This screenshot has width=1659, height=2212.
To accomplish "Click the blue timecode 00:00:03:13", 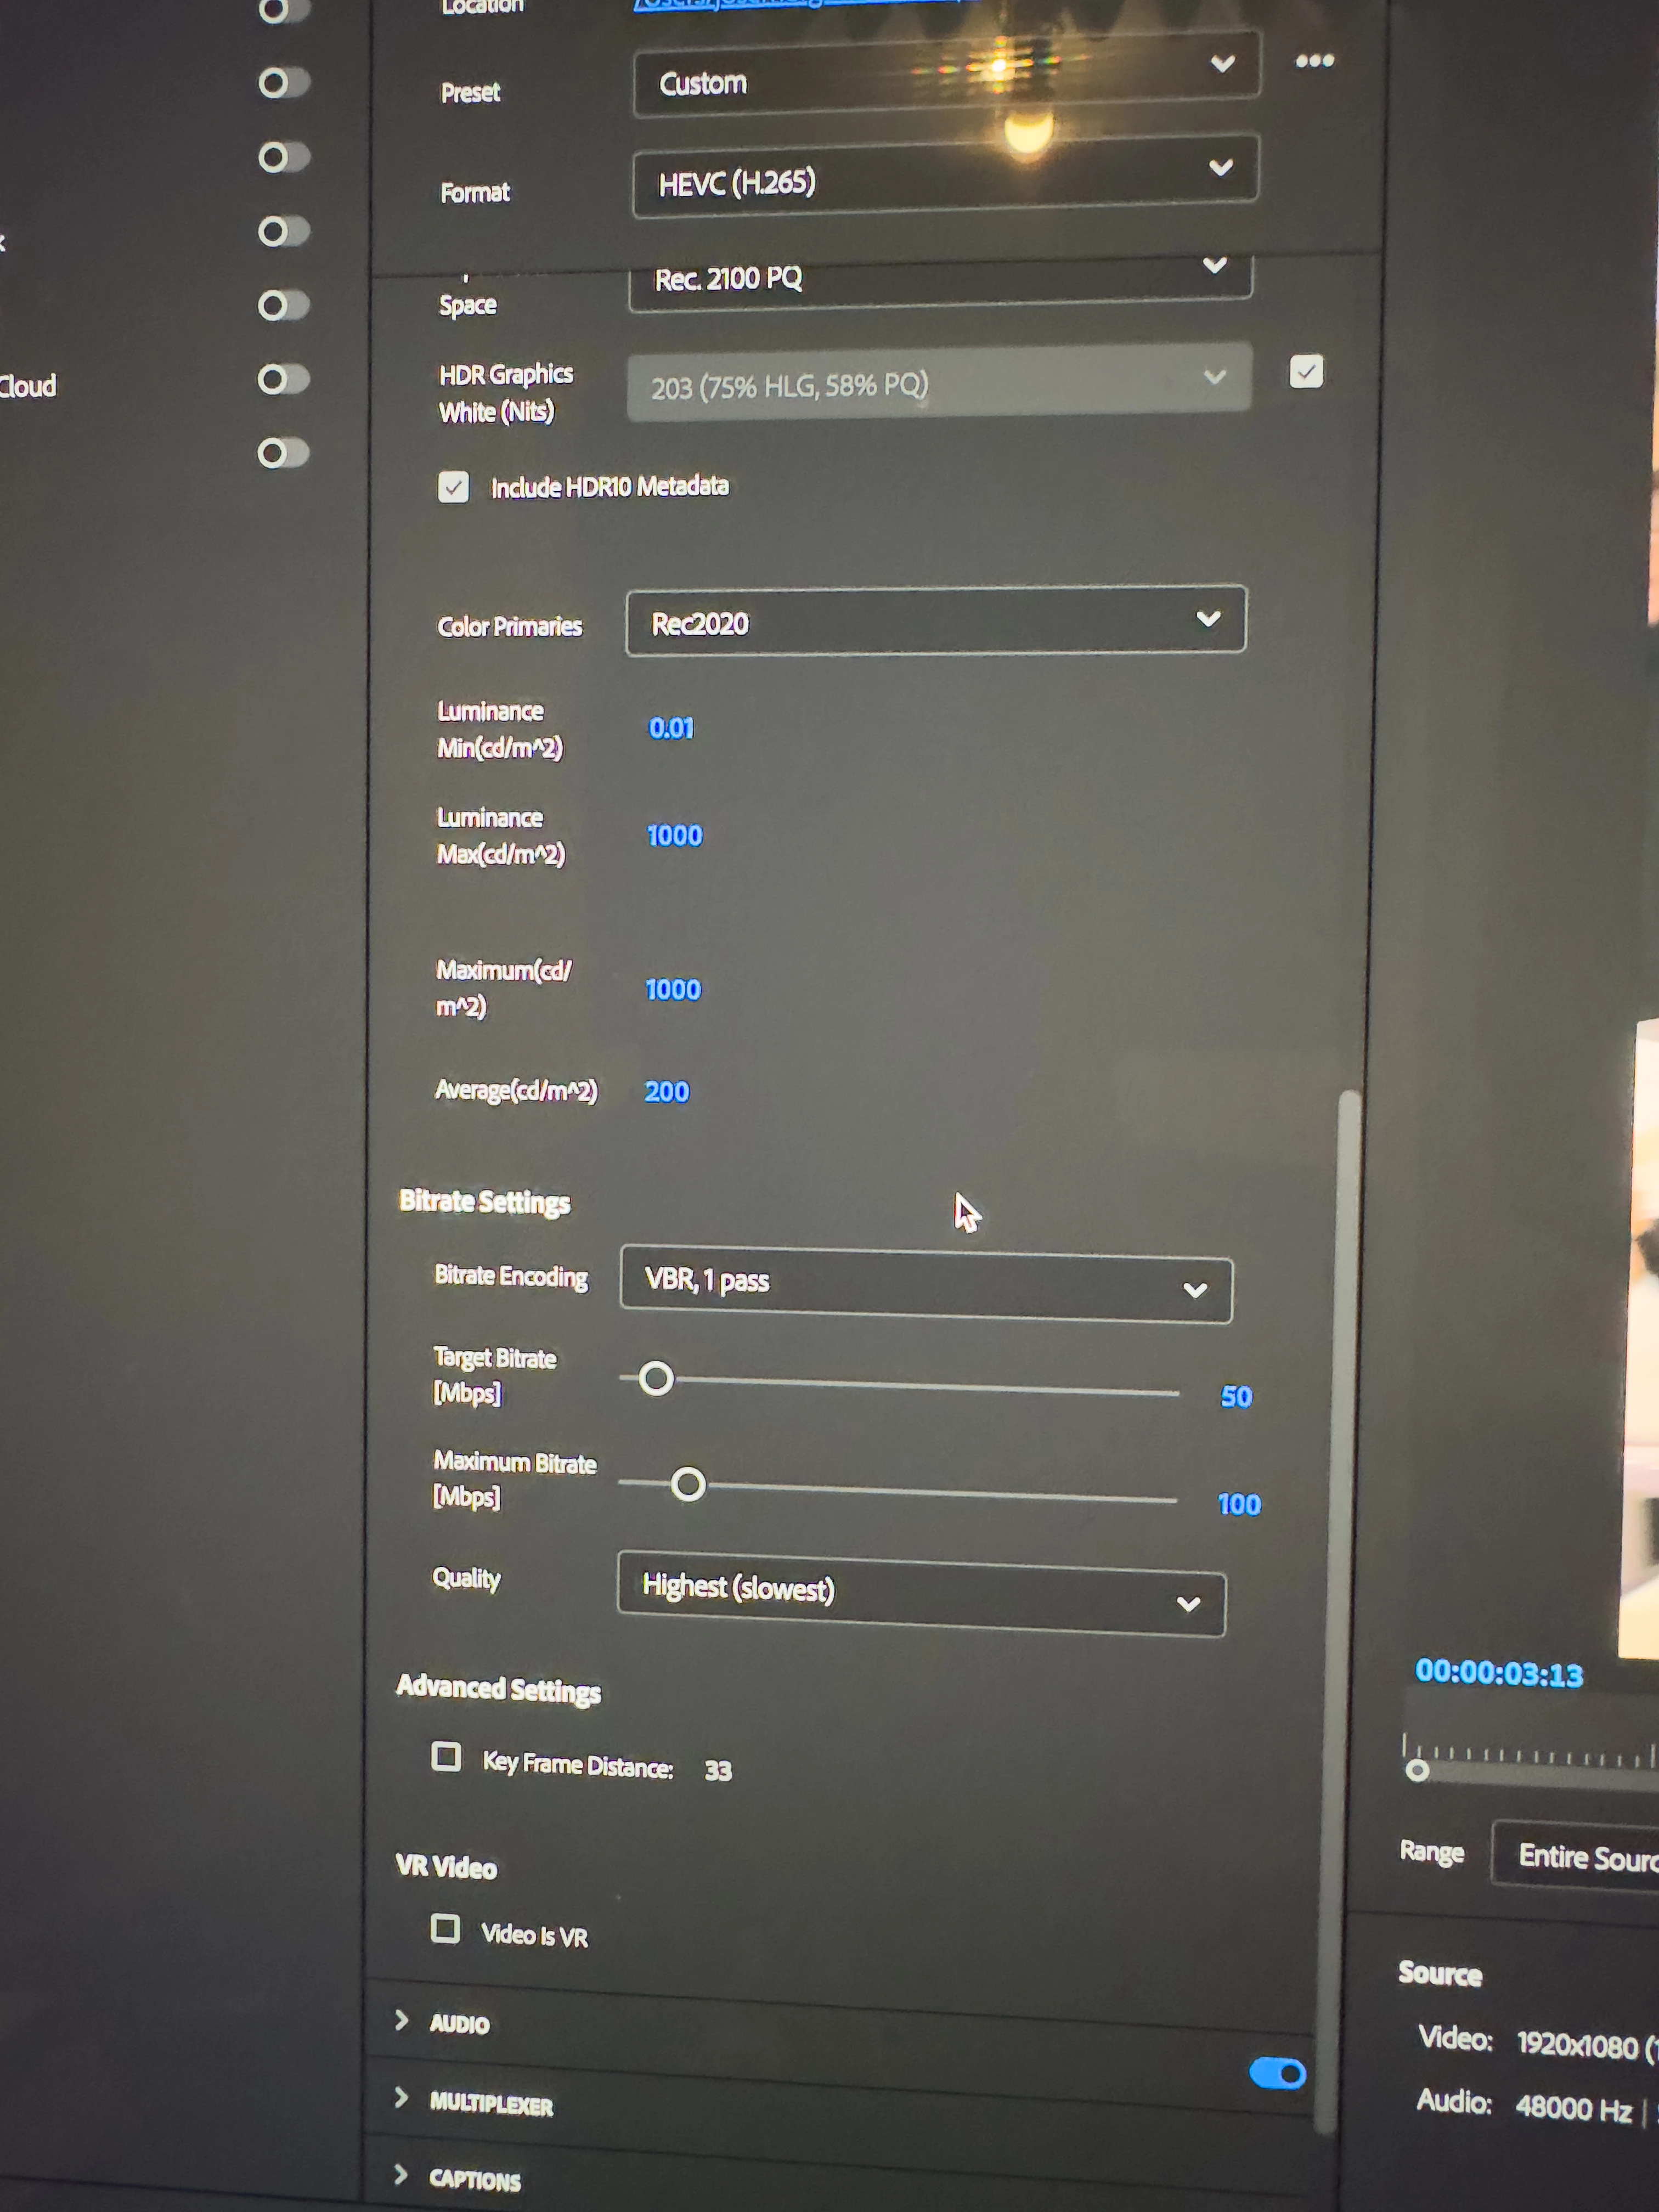I will tap(1498, 1673).
